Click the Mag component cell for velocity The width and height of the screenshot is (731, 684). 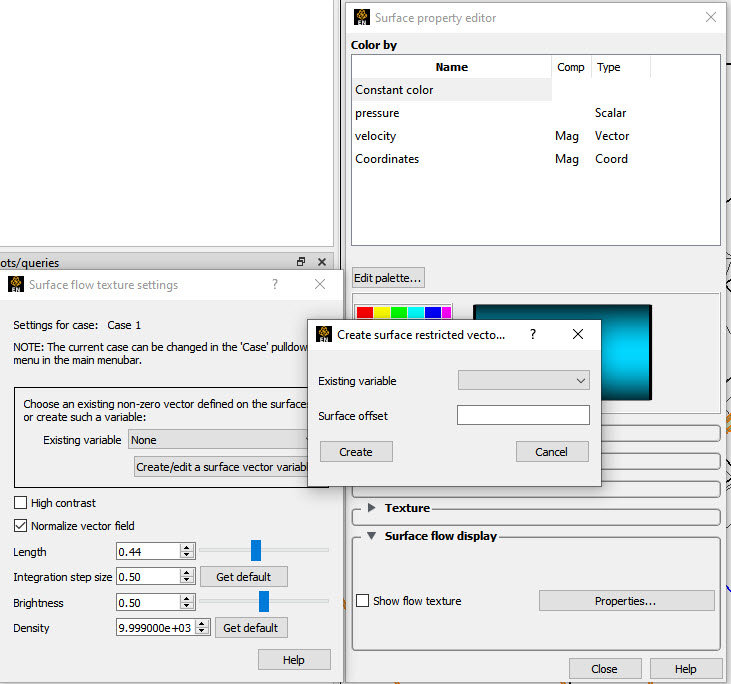[567, 136]
